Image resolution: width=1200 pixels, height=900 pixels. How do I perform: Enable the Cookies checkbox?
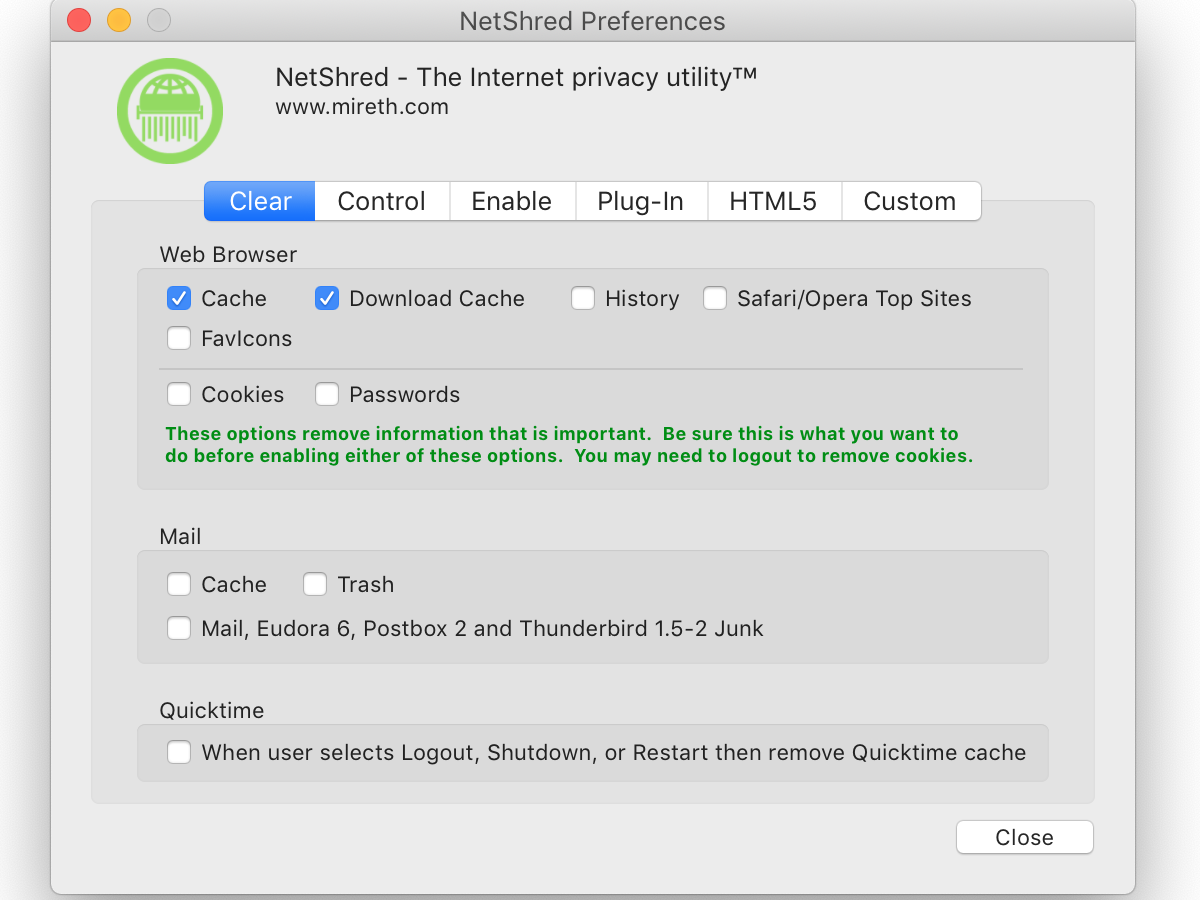[x=179, y=394]
